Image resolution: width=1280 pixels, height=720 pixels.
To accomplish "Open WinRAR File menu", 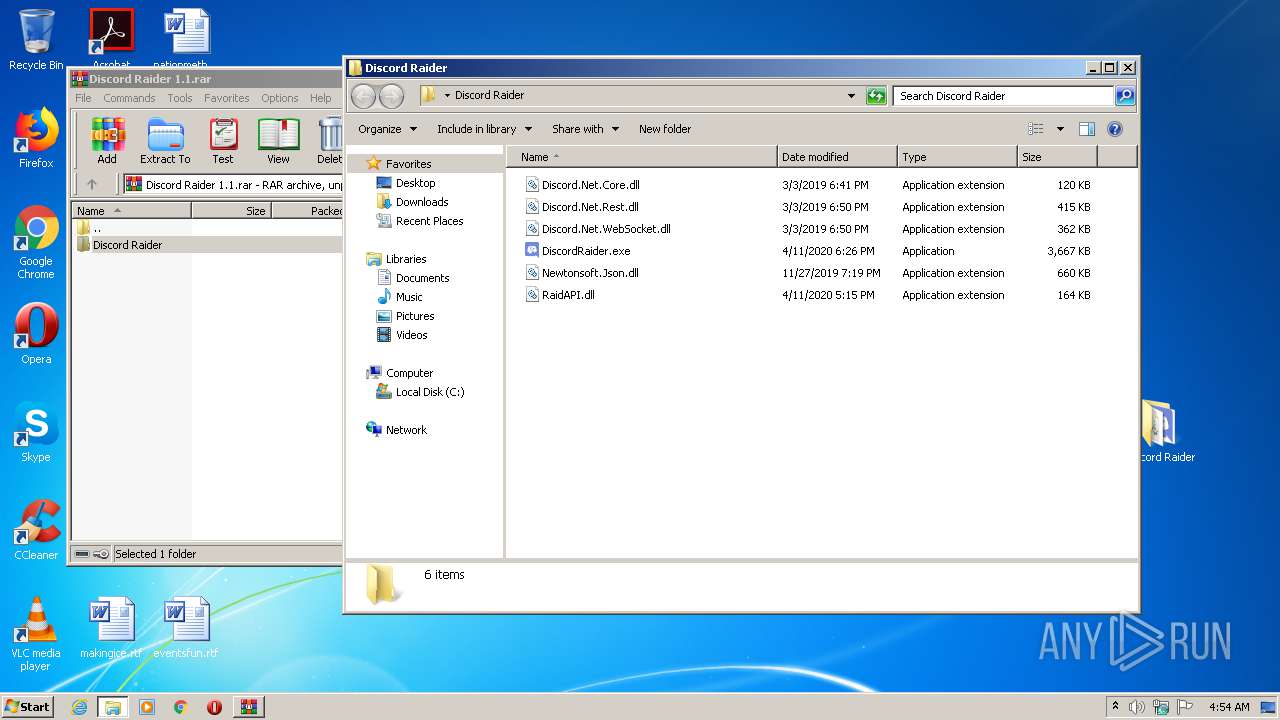I will [83, 98].
